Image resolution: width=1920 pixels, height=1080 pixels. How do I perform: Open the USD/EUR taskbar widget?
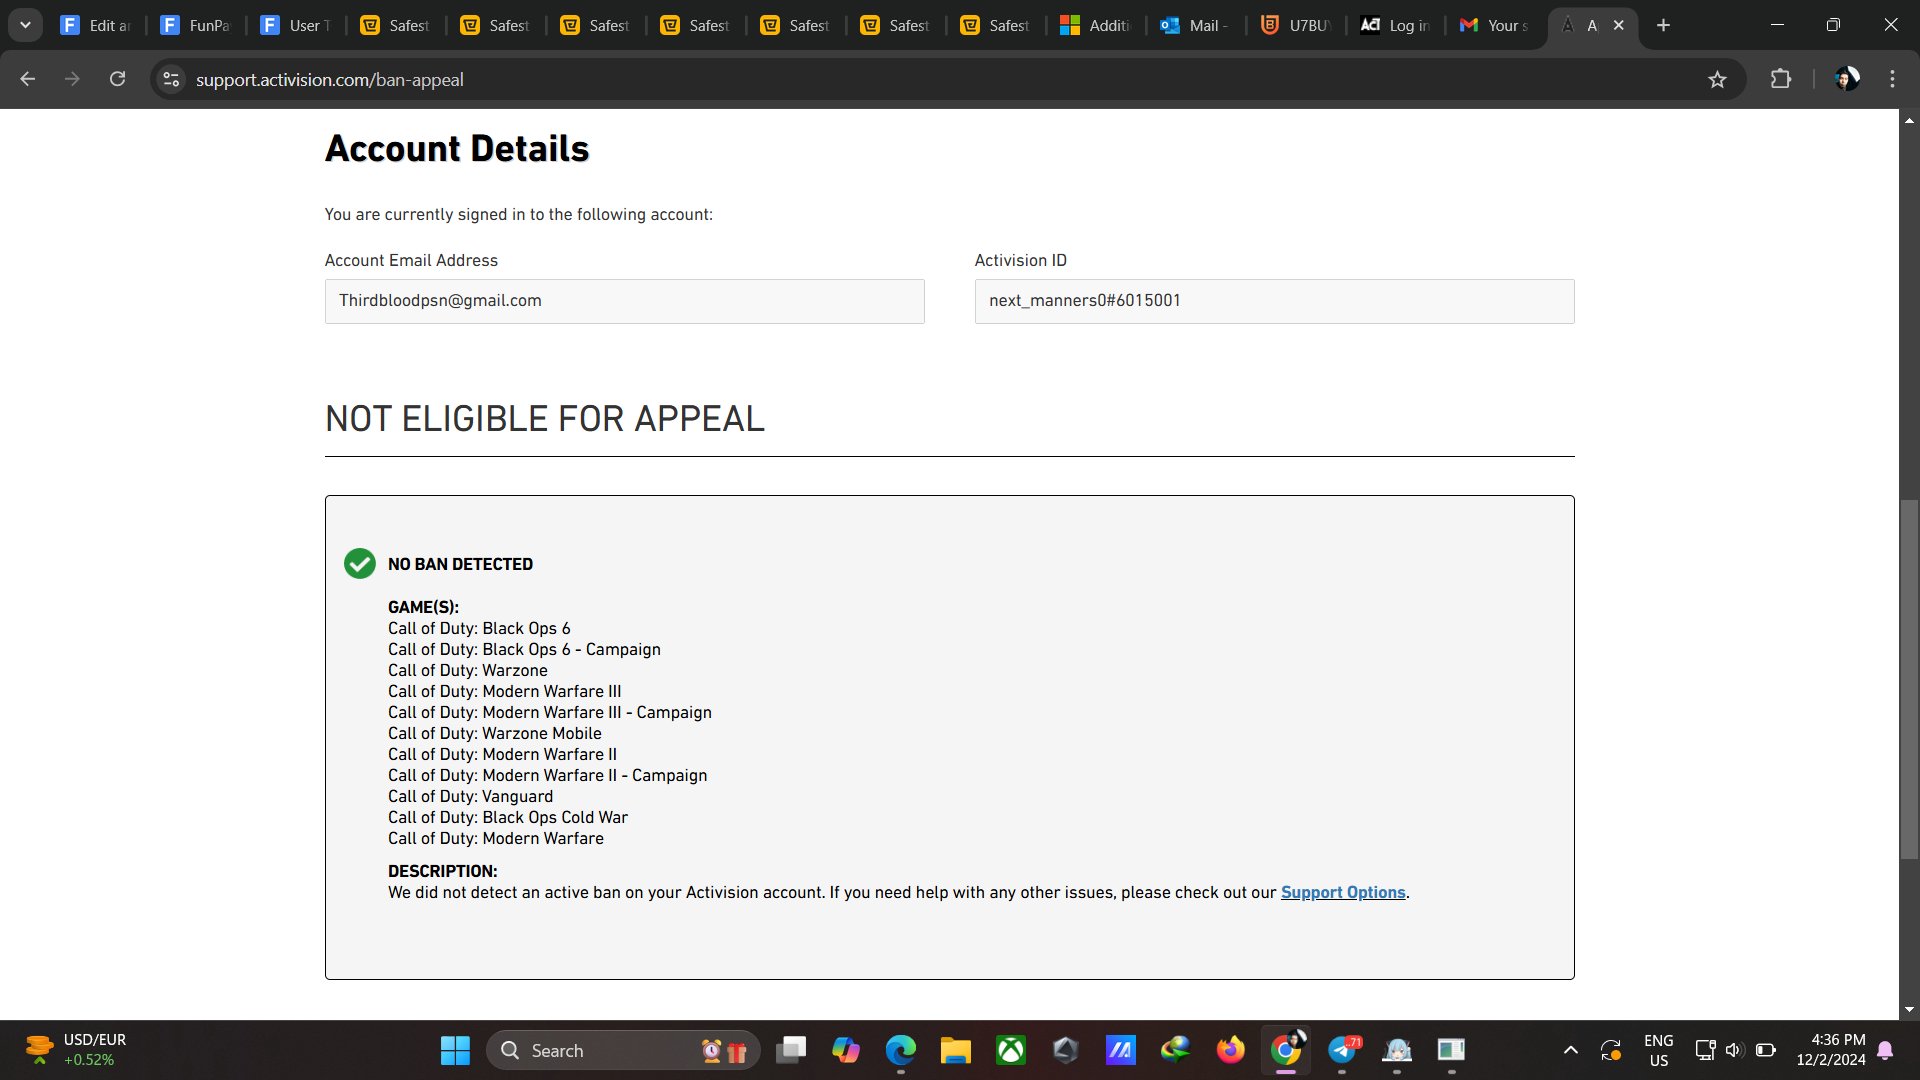pyautogui.click(x=76, y=1050)
